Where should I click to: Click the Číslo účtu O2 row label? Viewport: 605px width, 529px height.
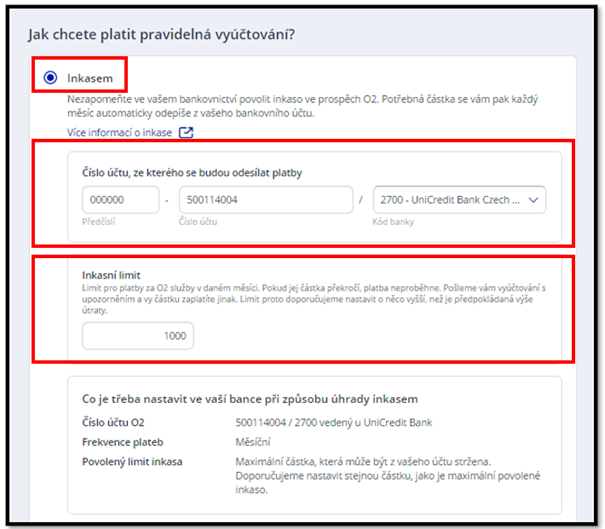click(x=114, y=423)
